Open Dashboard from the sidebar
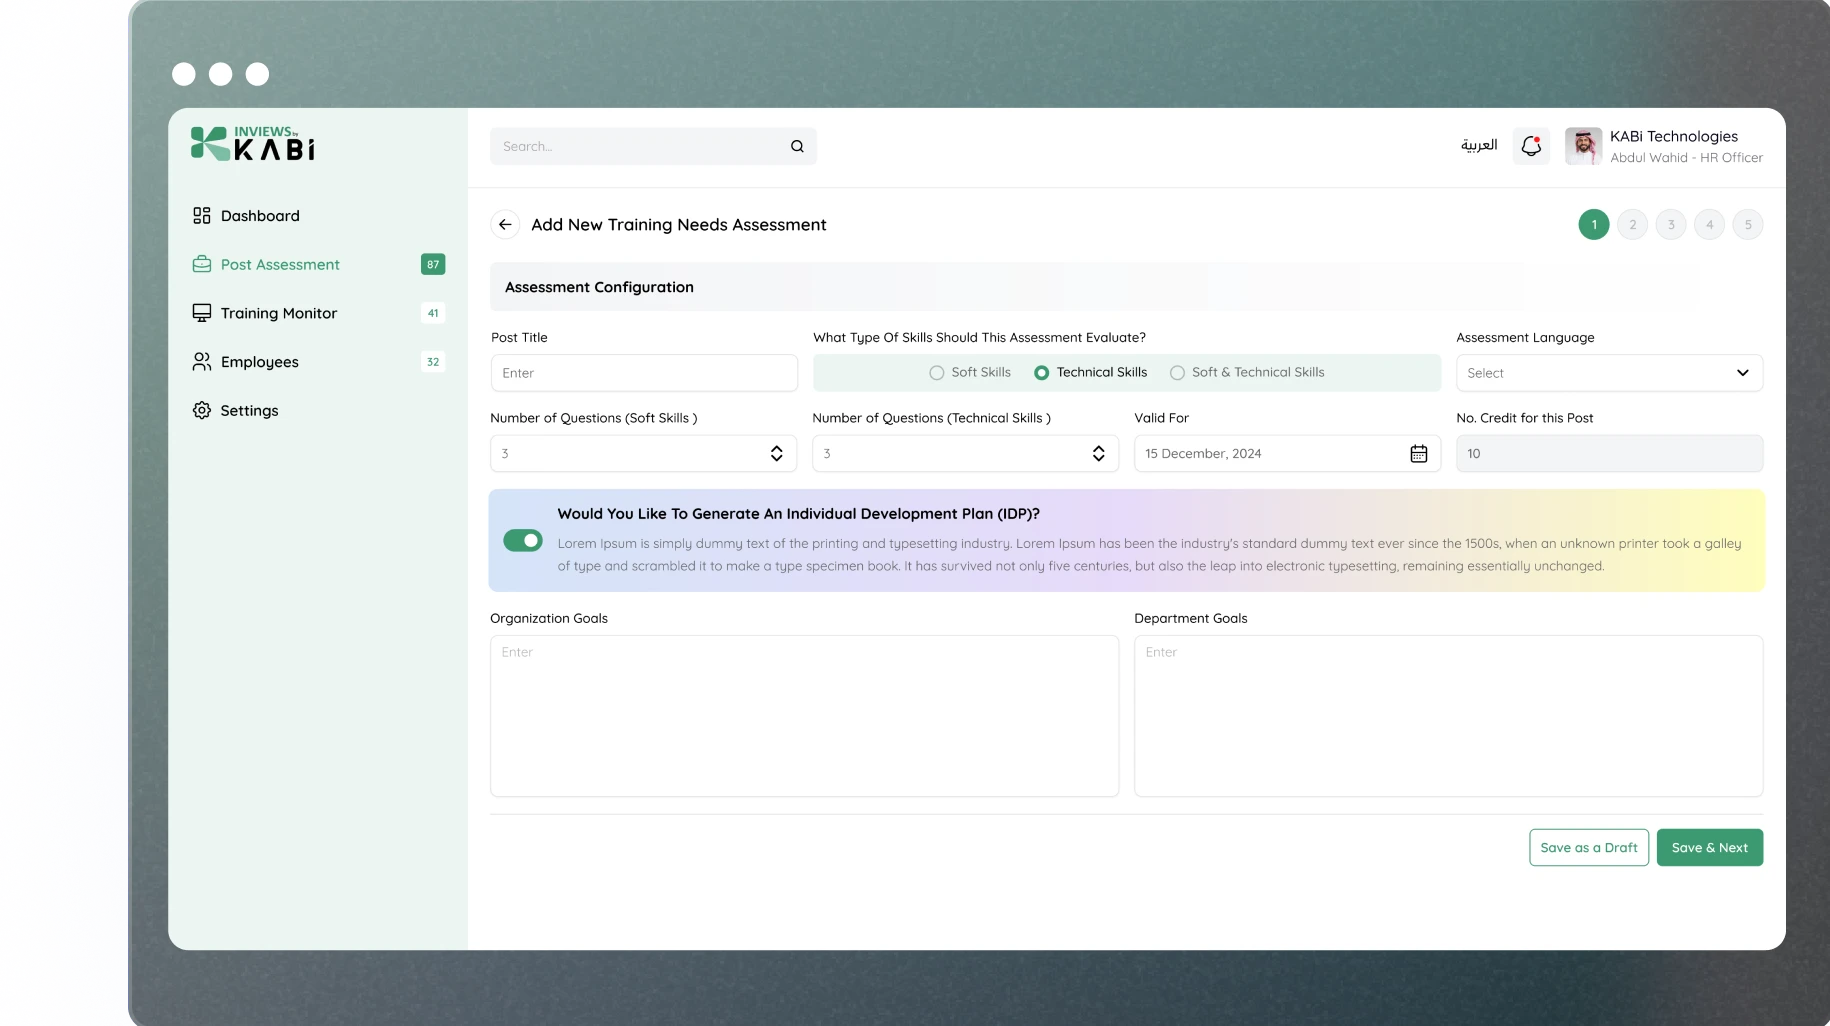 pos(246,216)
